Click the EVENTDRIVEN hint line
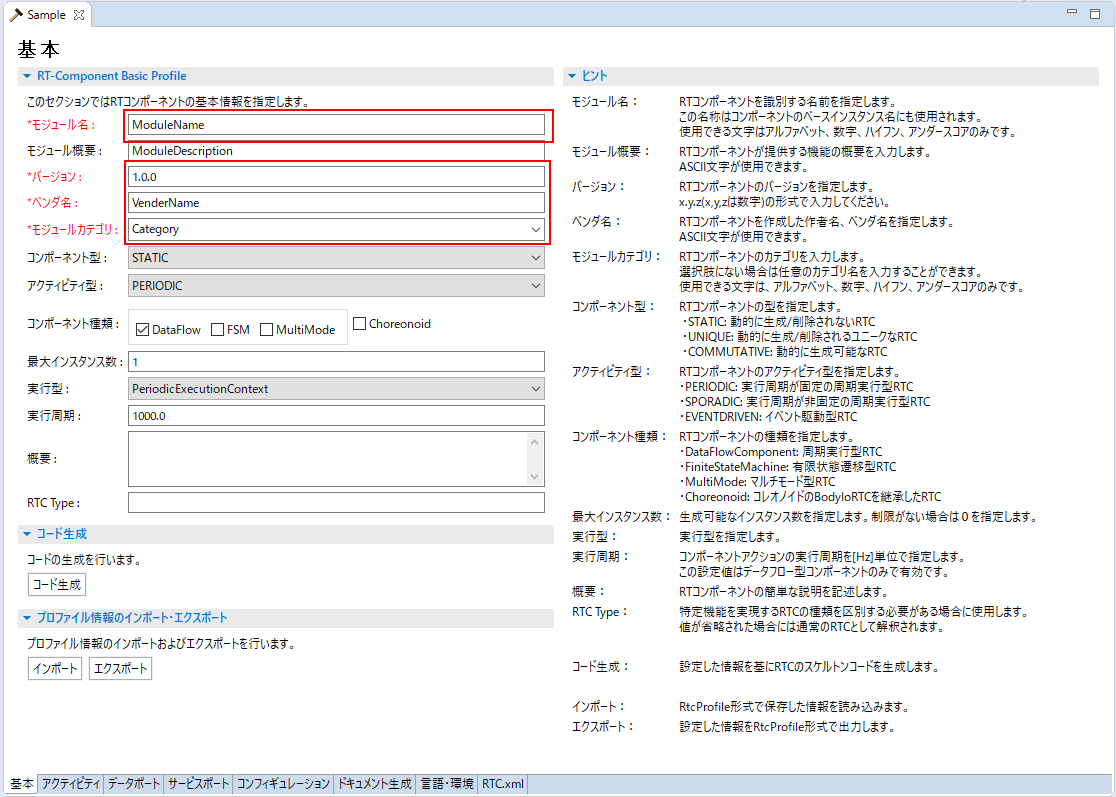Screen dimensions: 1116x797 (769, 416)
